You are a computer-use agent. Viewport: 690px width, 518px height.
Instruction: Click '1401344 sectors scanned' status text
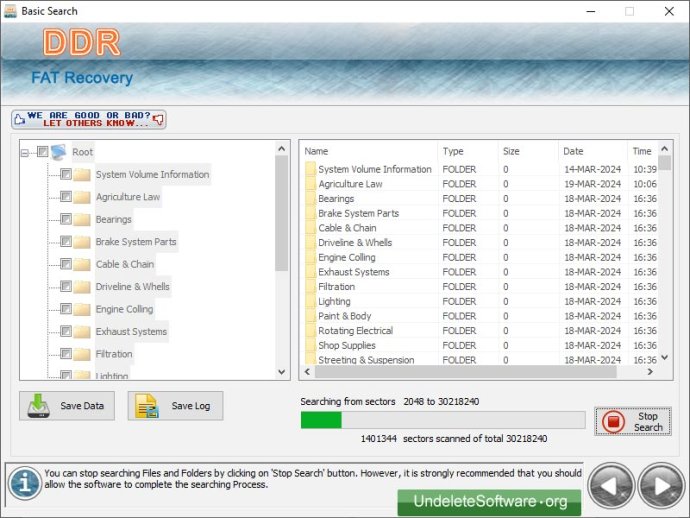click(x=454, y=439)
